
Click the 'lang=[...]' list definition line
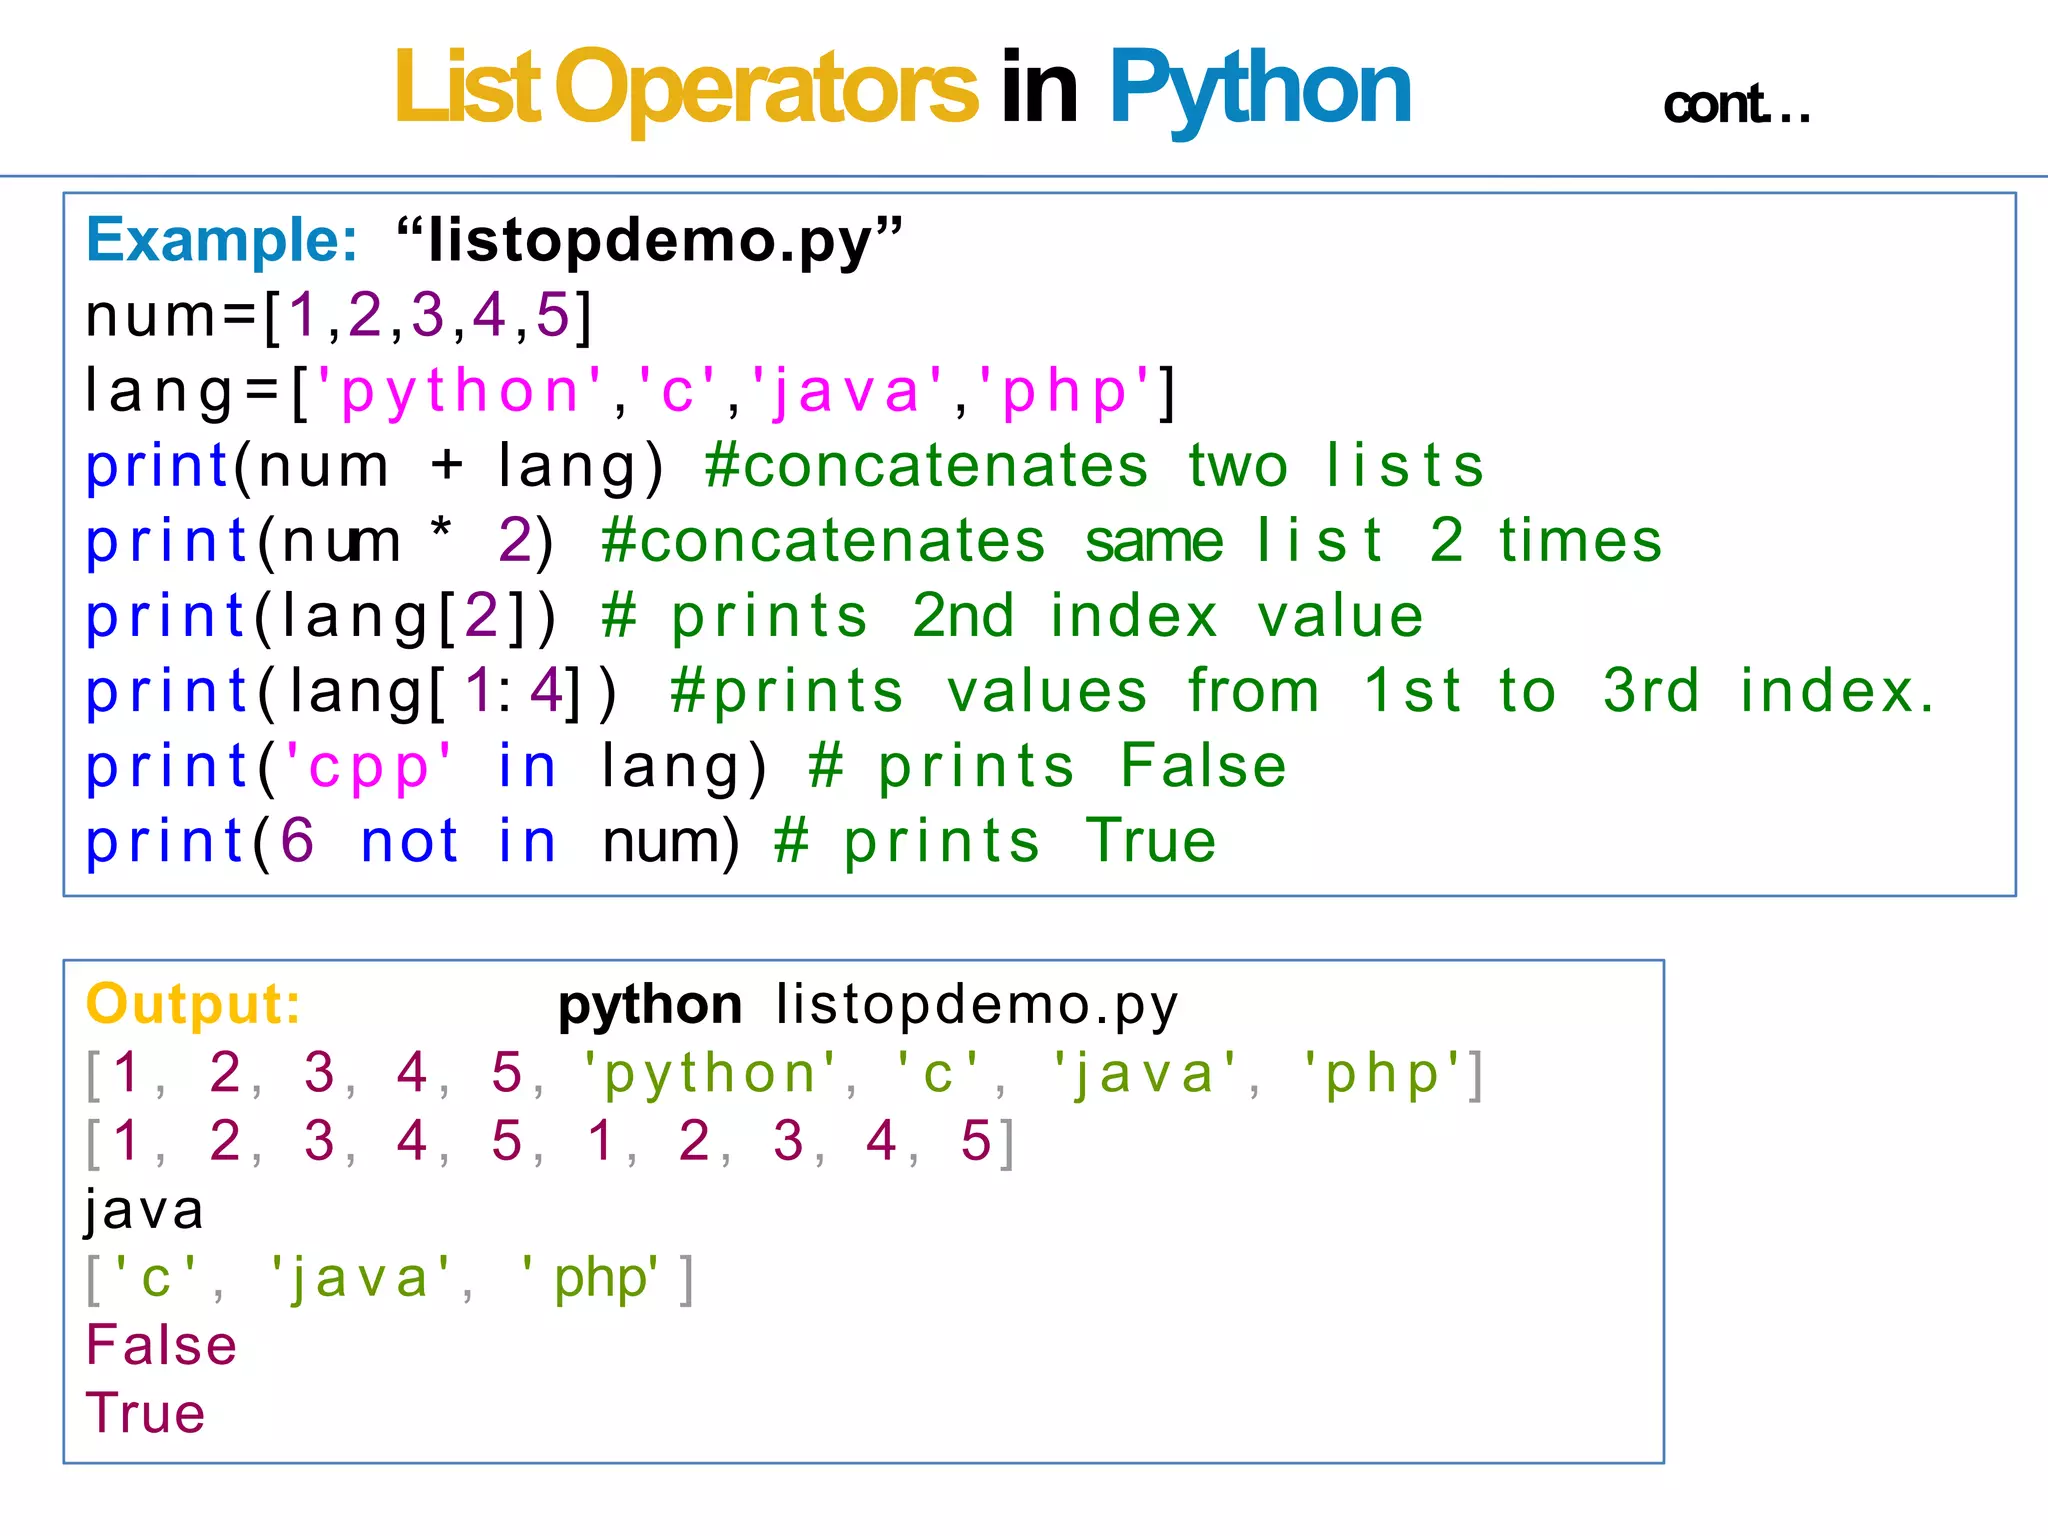coord(631,391)
